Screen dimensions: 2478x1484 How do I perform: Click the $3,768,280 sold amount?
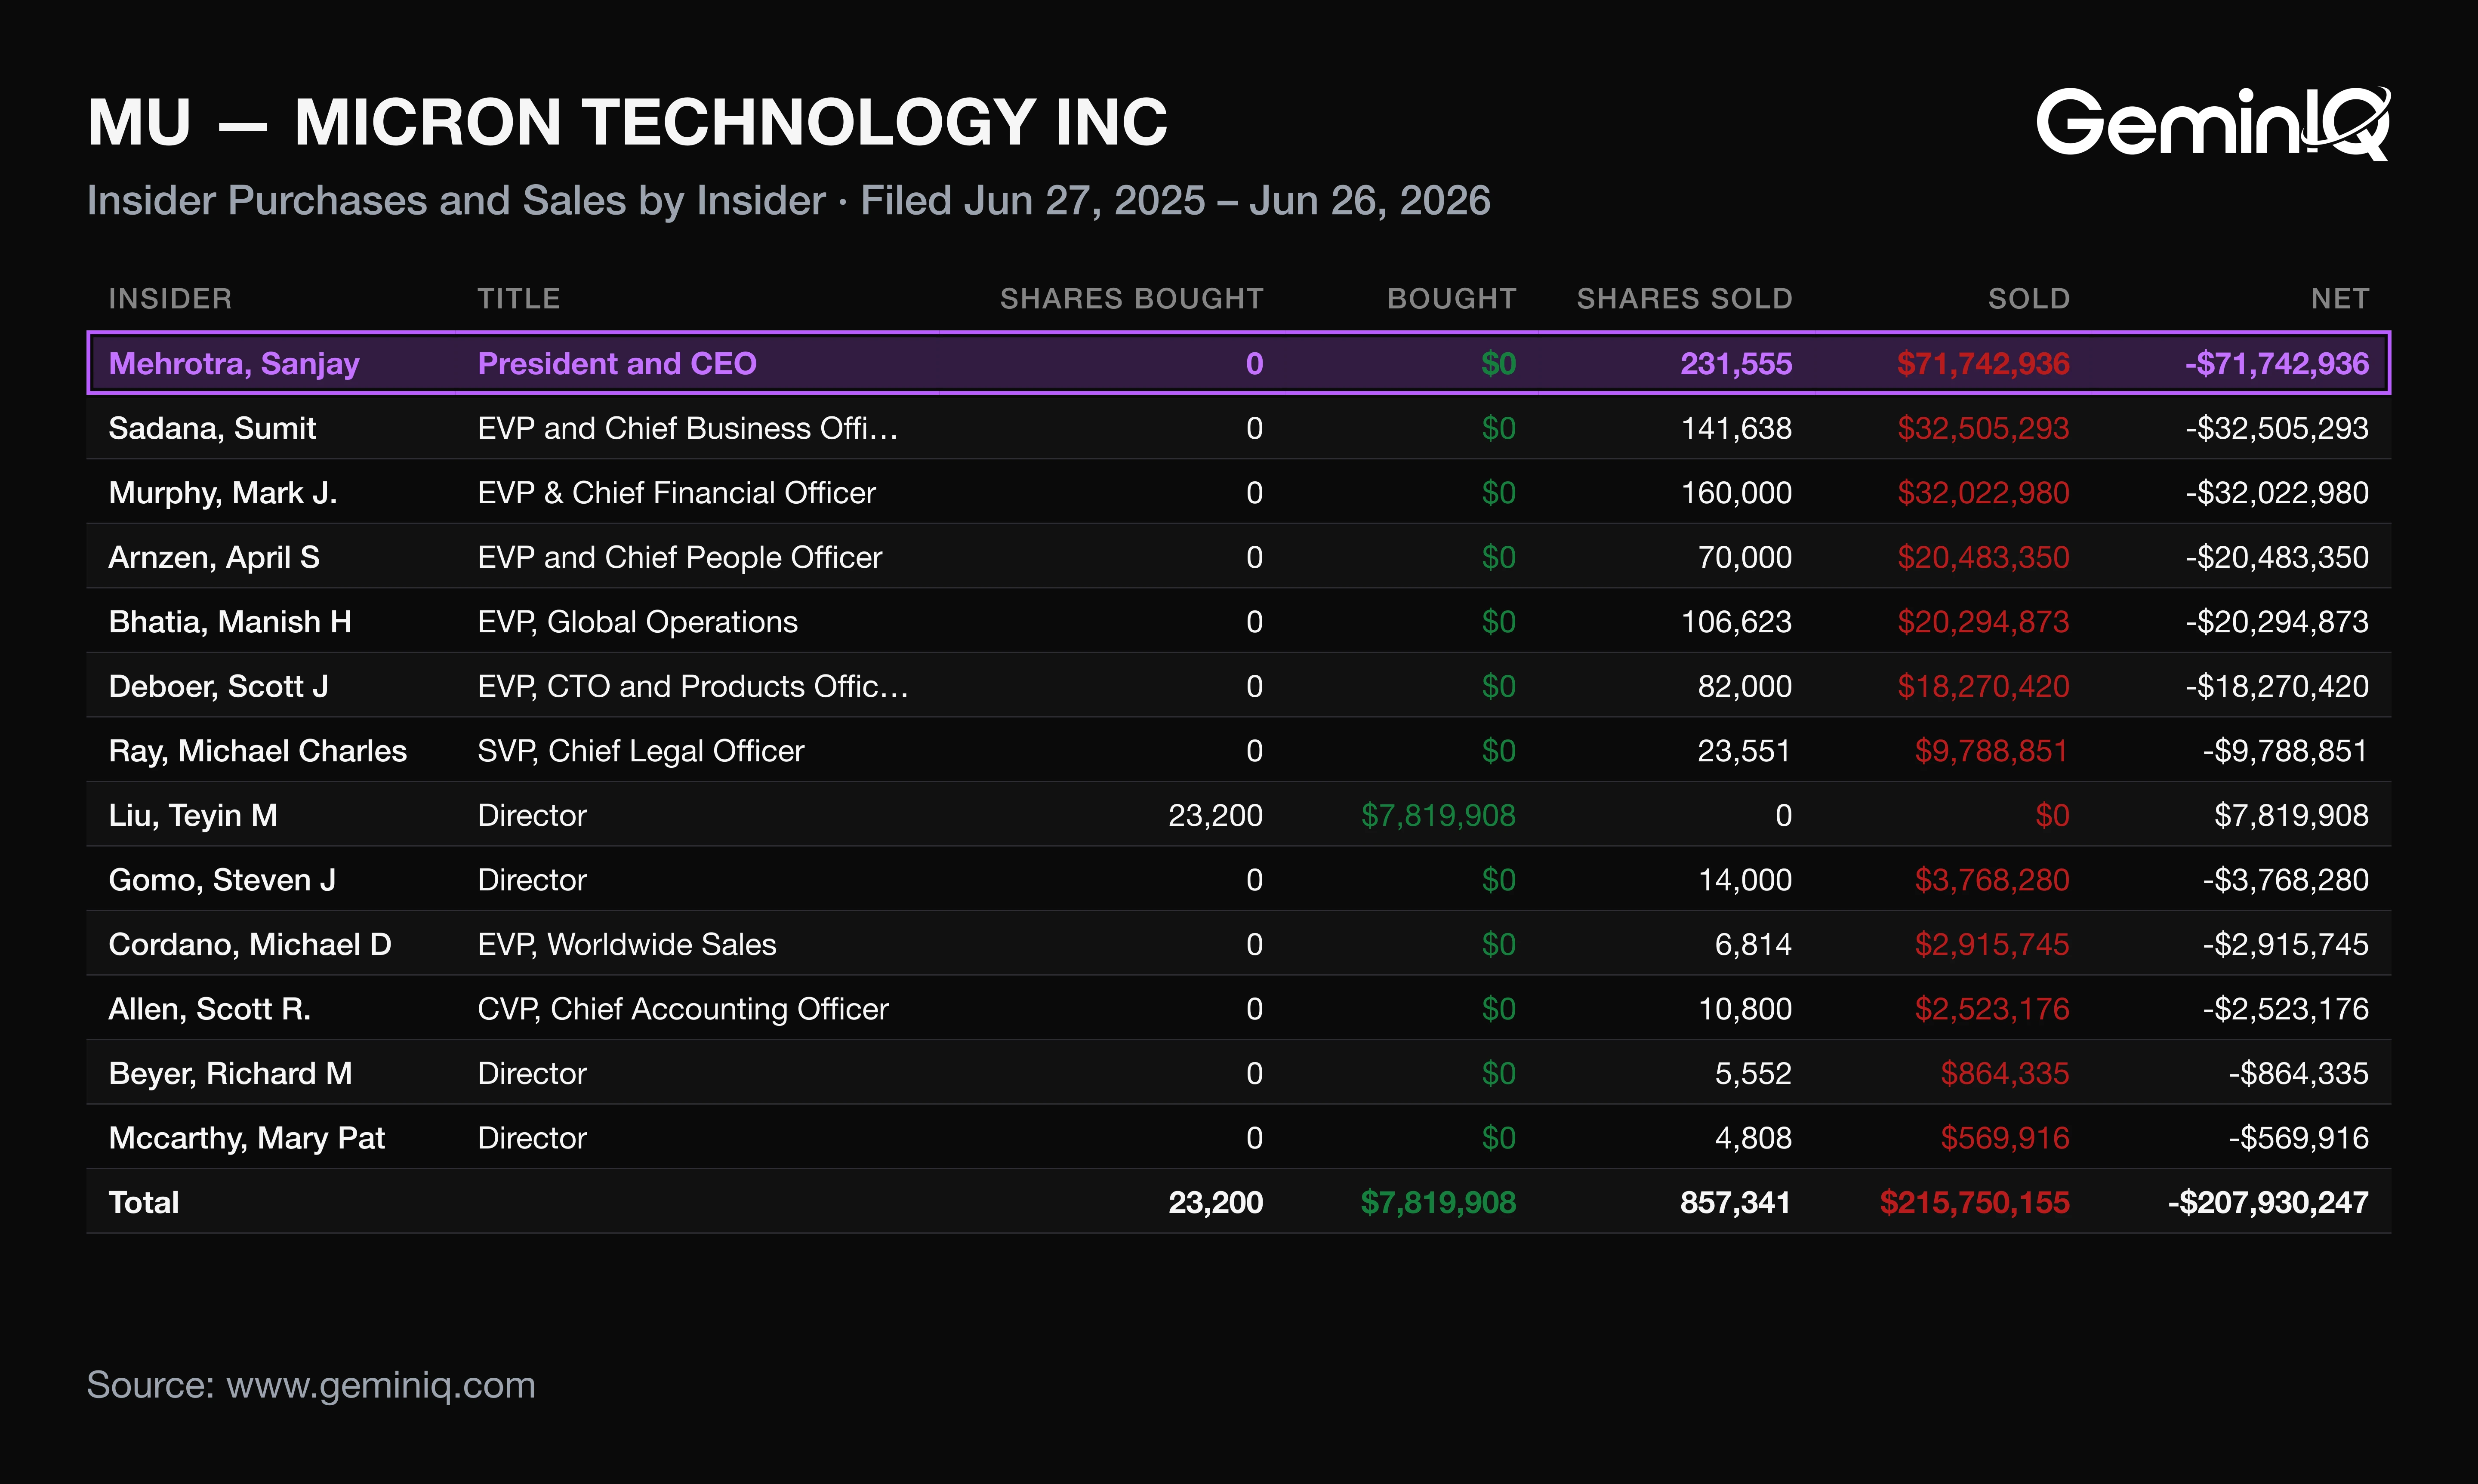[x=1991, y=880]
